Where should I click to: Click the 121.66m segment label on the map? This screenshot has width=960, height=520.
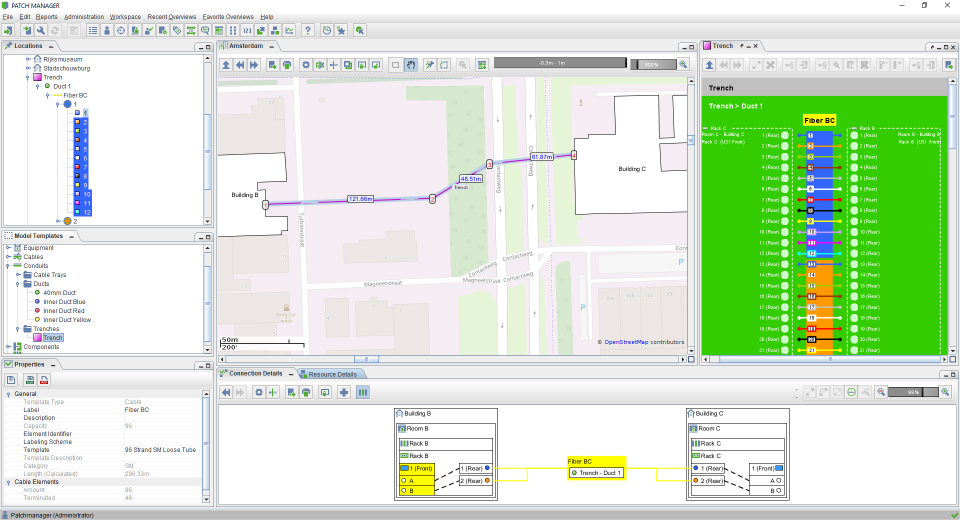pyautogui.click(x=359, y=199)
